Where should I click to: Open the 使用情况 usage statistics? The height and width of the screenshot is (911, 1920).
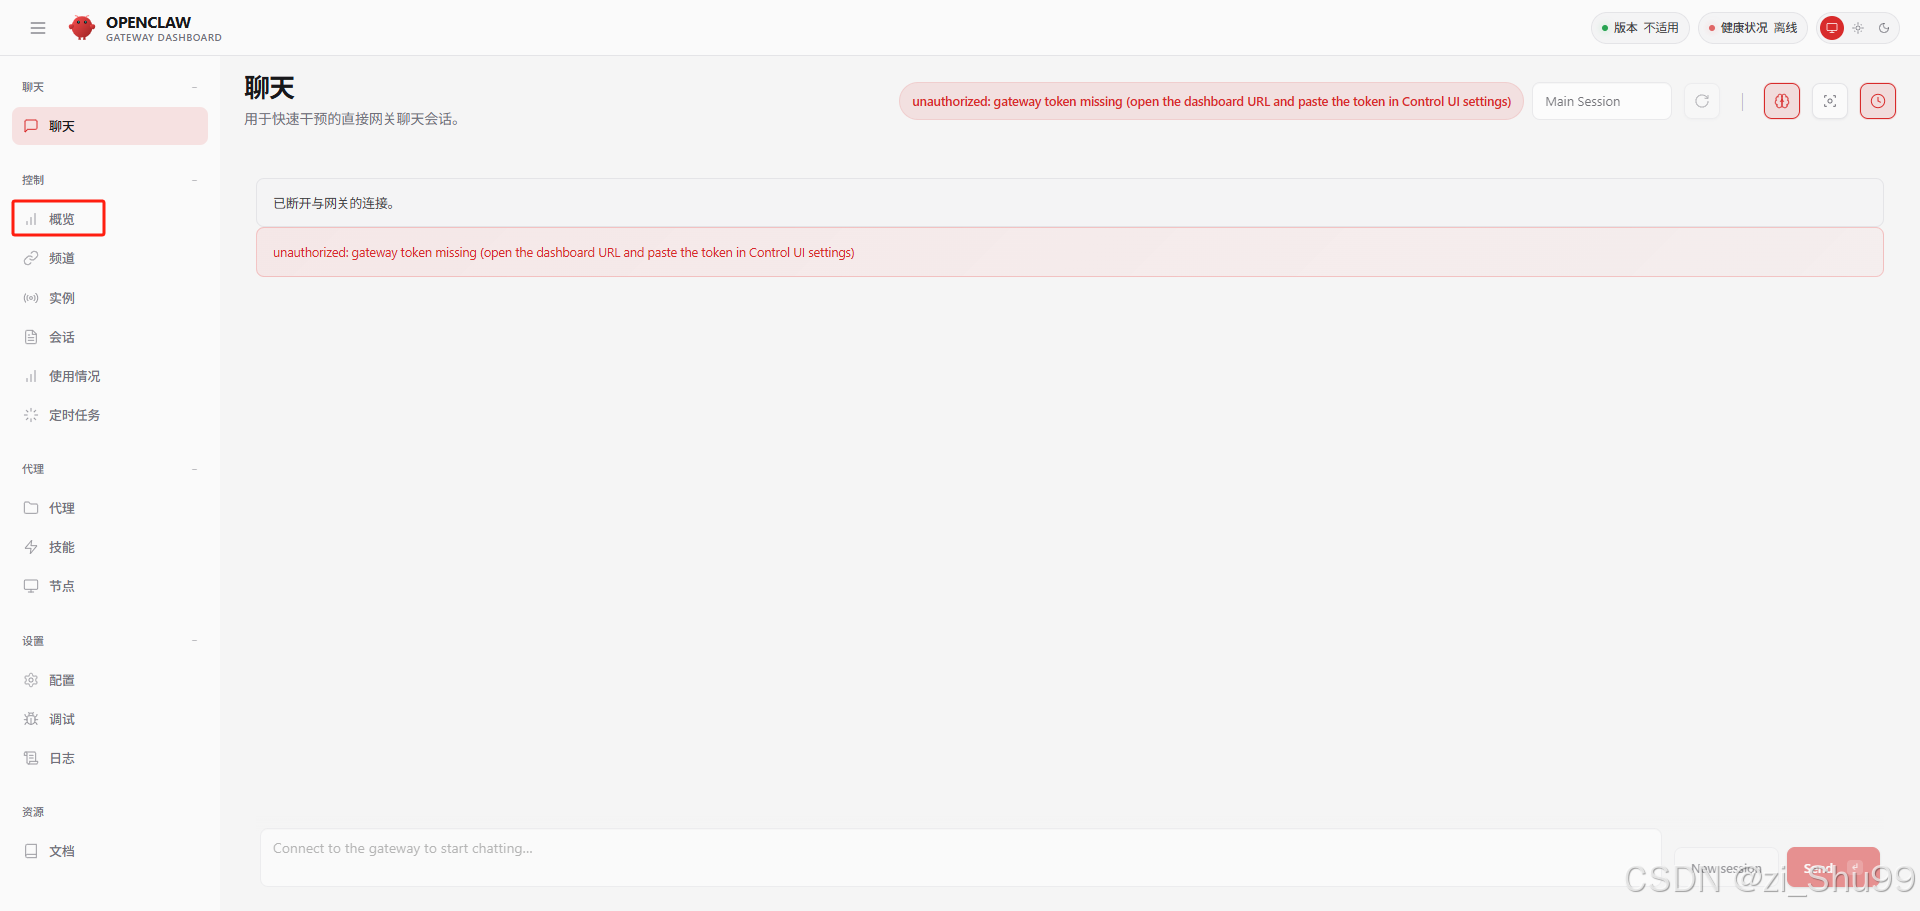75,376
